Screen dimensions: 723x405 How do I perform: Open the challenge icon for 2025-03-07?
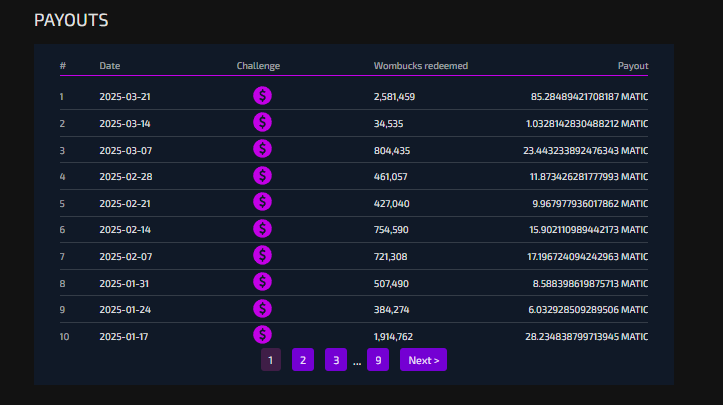tap(262, 149)
